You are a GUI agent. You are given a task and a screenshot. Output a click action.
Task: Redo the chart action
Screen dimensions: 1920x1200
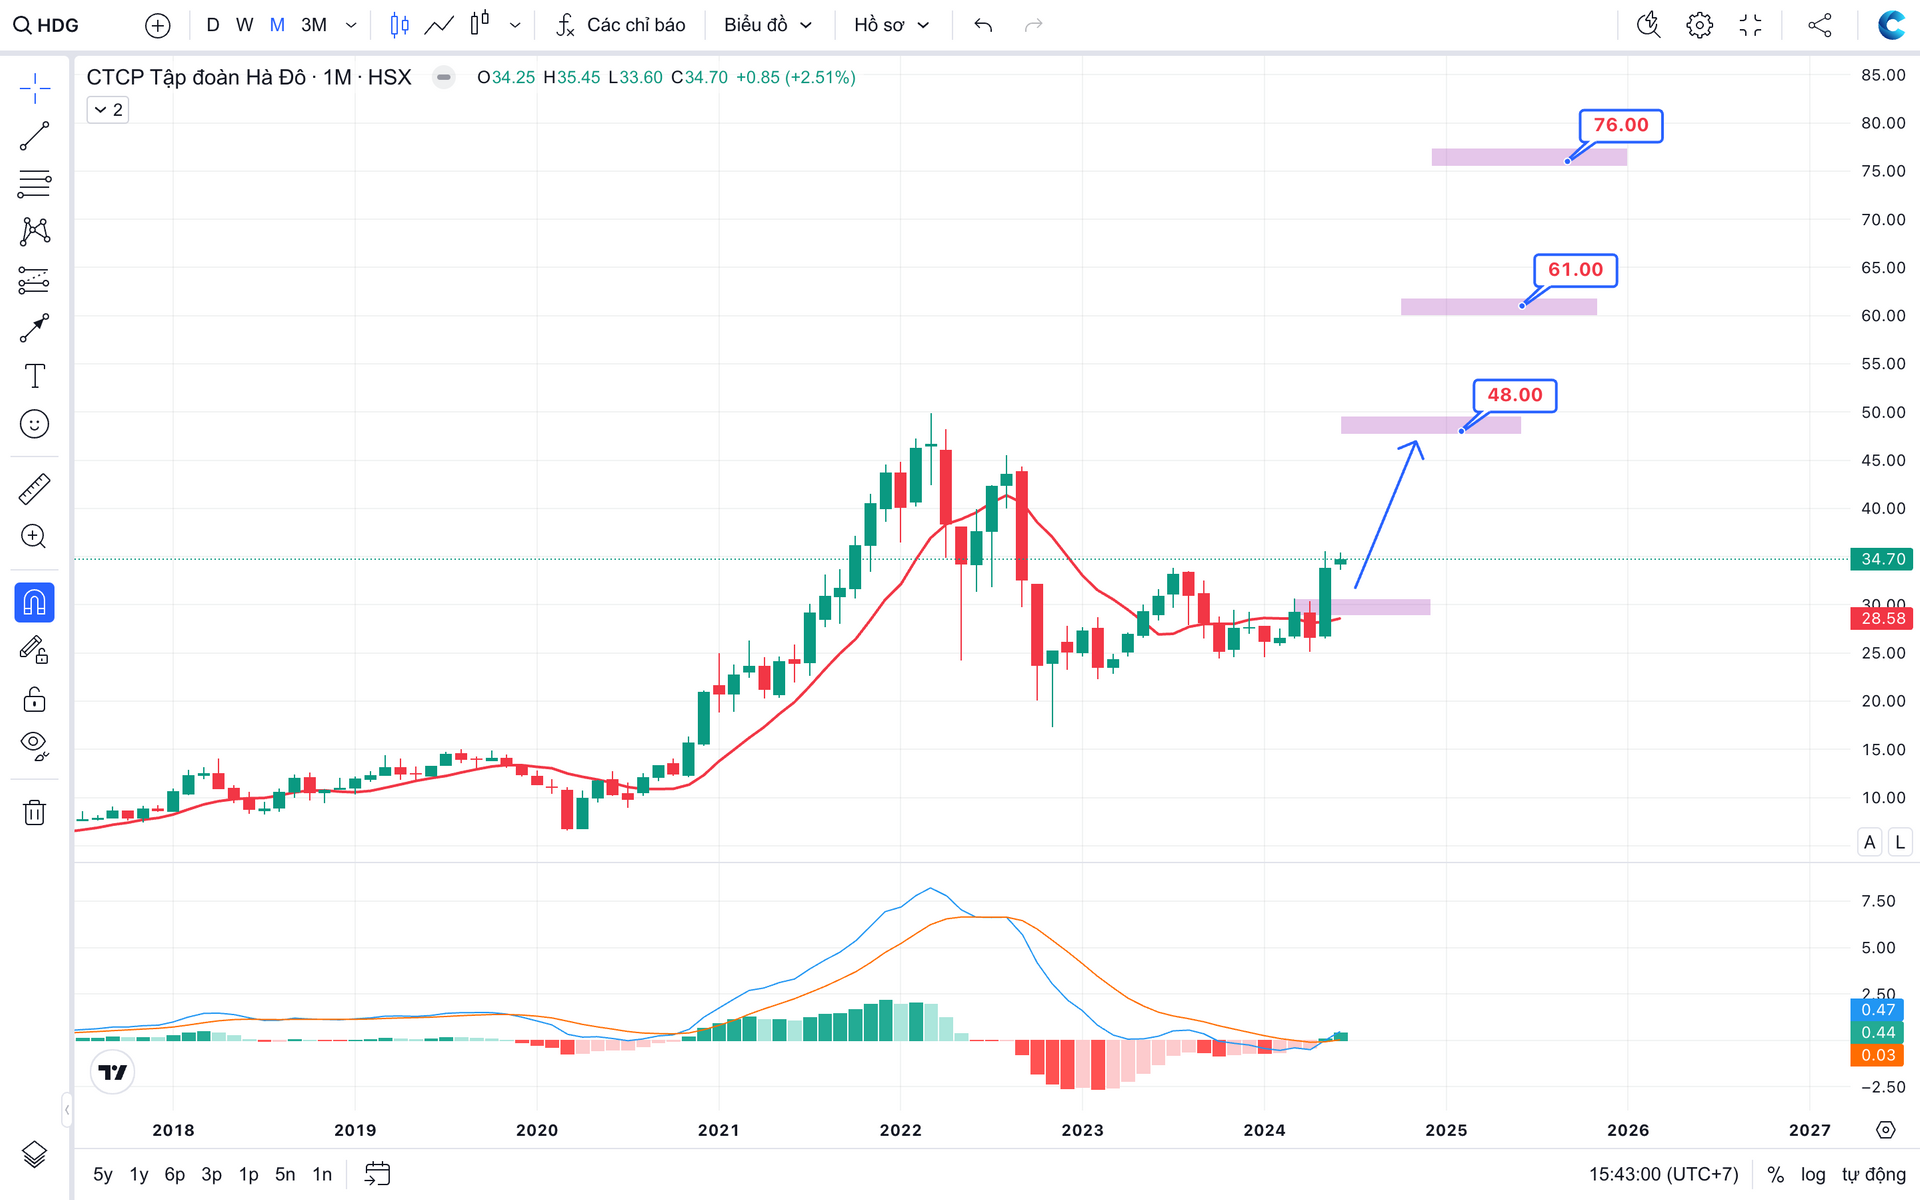pos(1034,25)
